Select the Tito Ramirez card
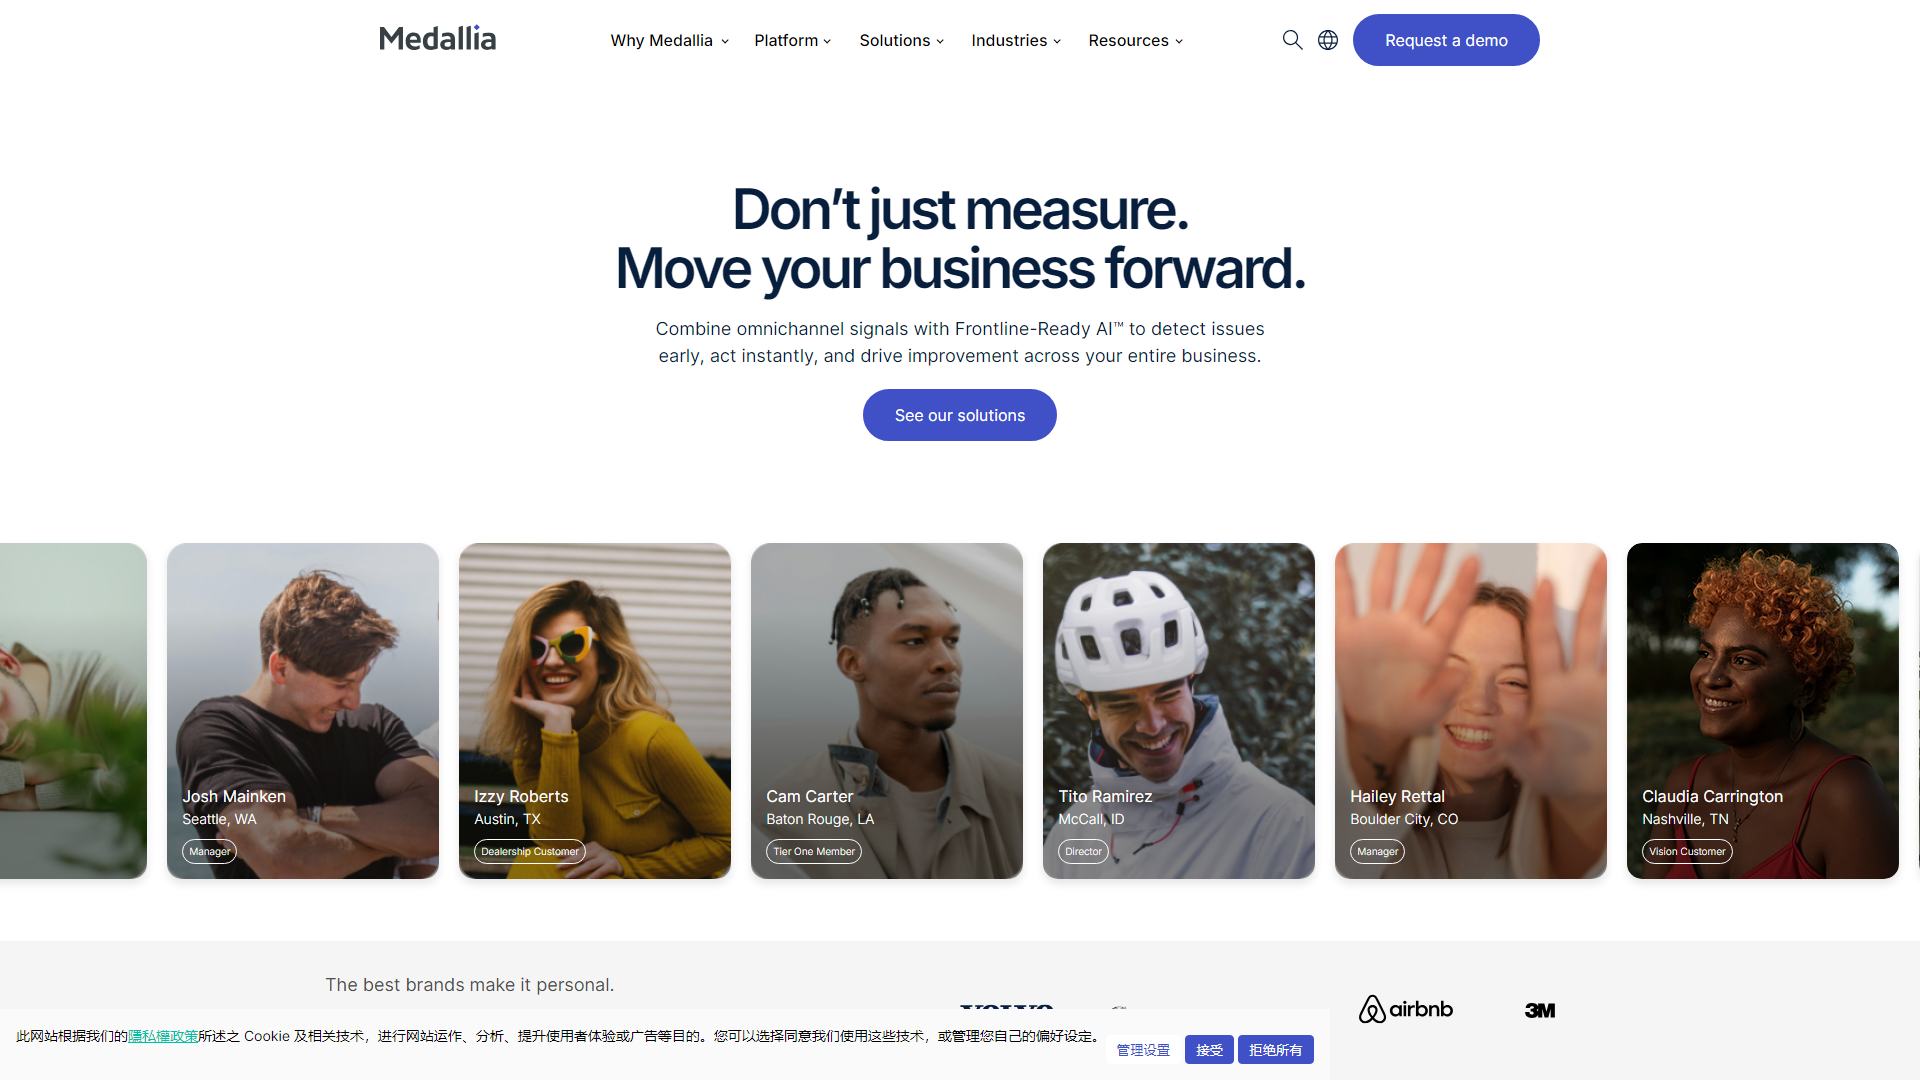1920x1080 pixels. (x=1179, y=711)
